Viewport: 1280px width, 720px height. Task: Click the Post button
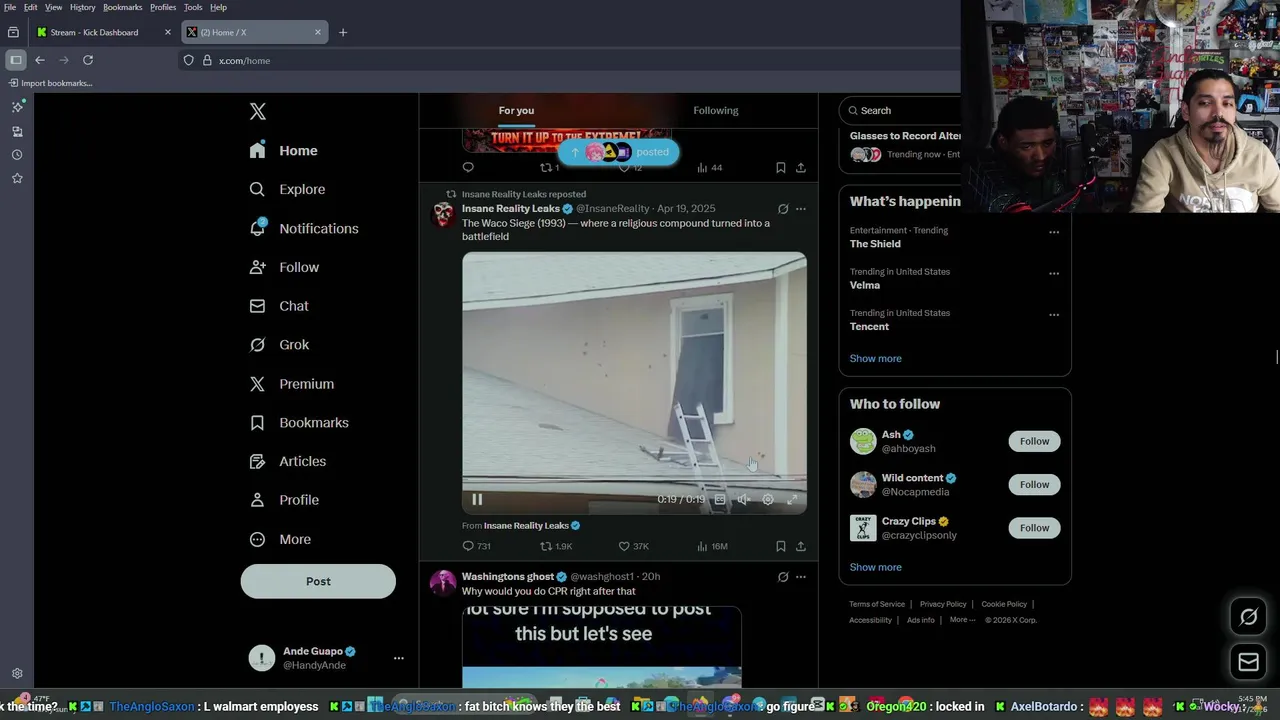point(318,581)
